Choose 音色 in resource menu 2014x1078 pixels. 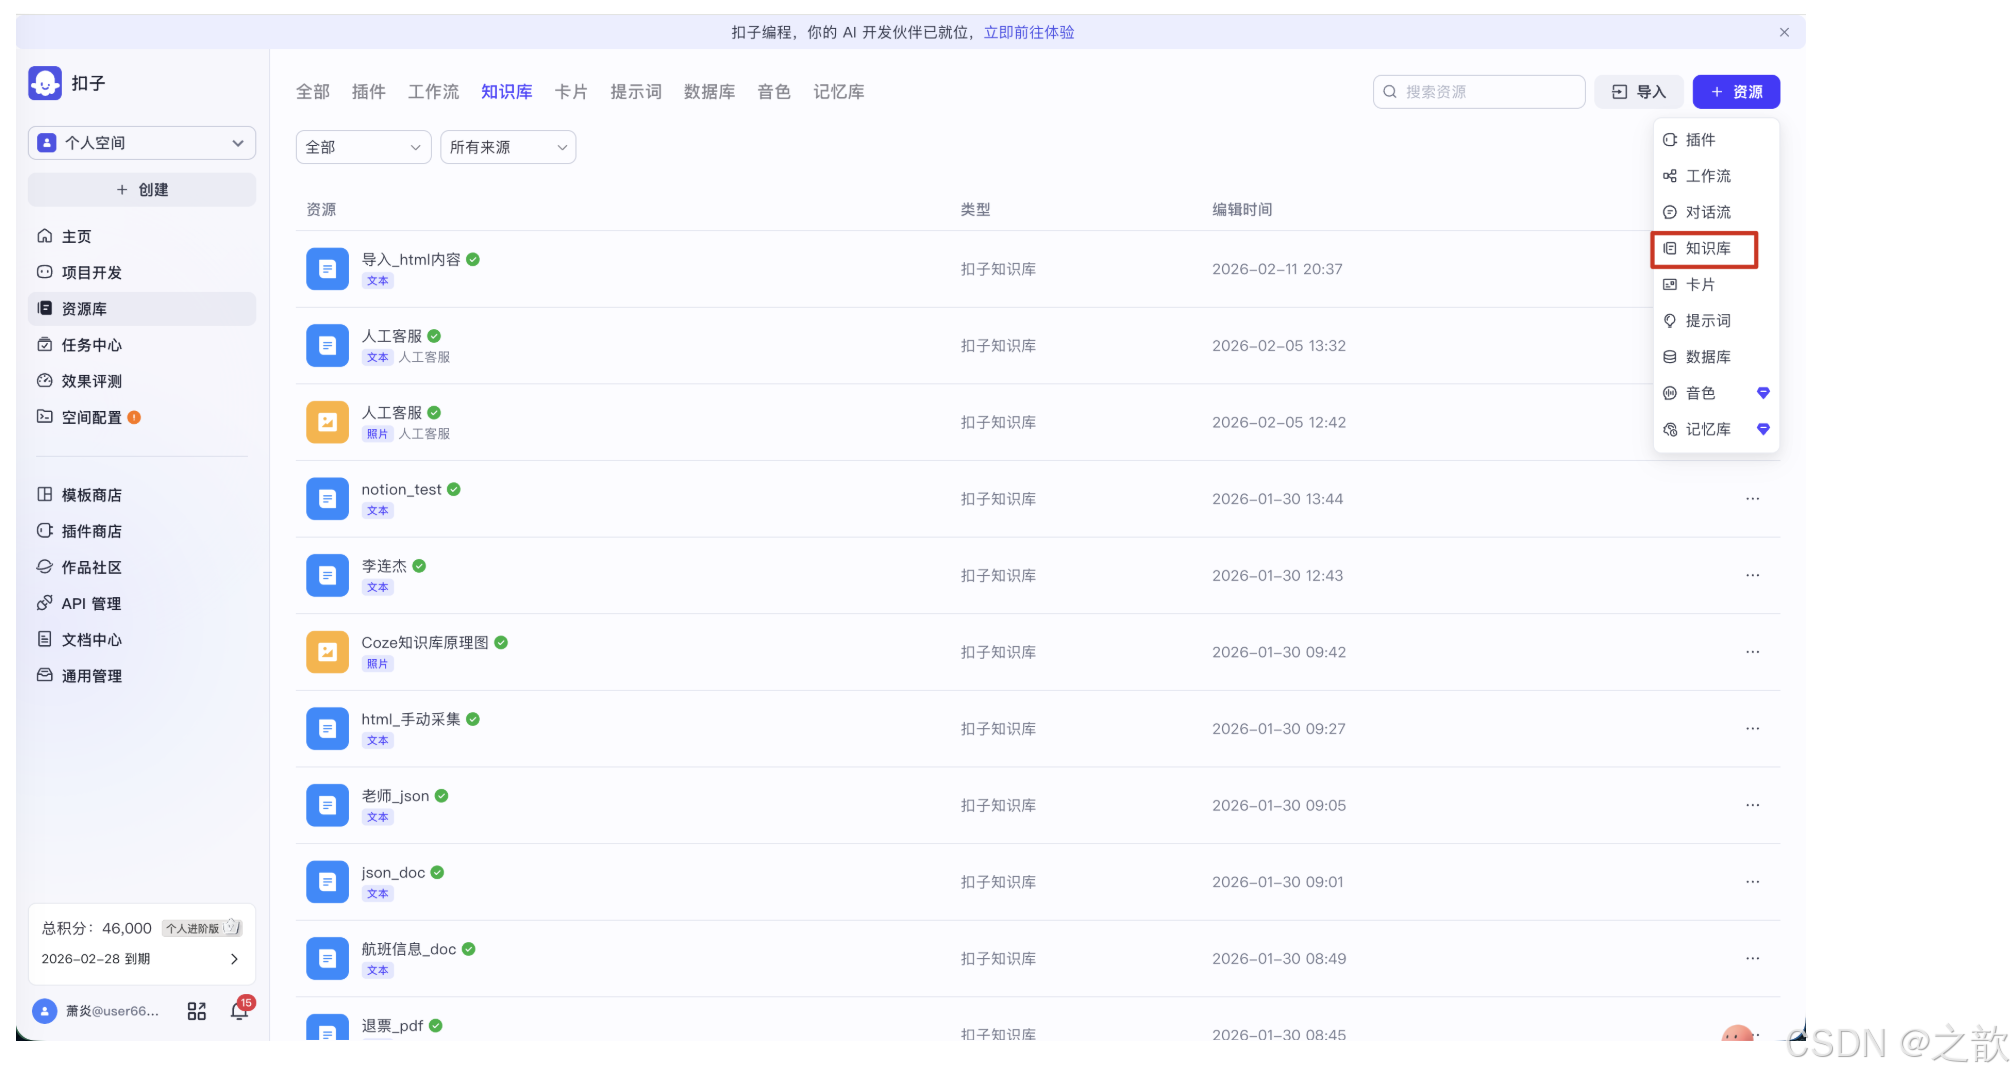click(x=1716, y=393)
